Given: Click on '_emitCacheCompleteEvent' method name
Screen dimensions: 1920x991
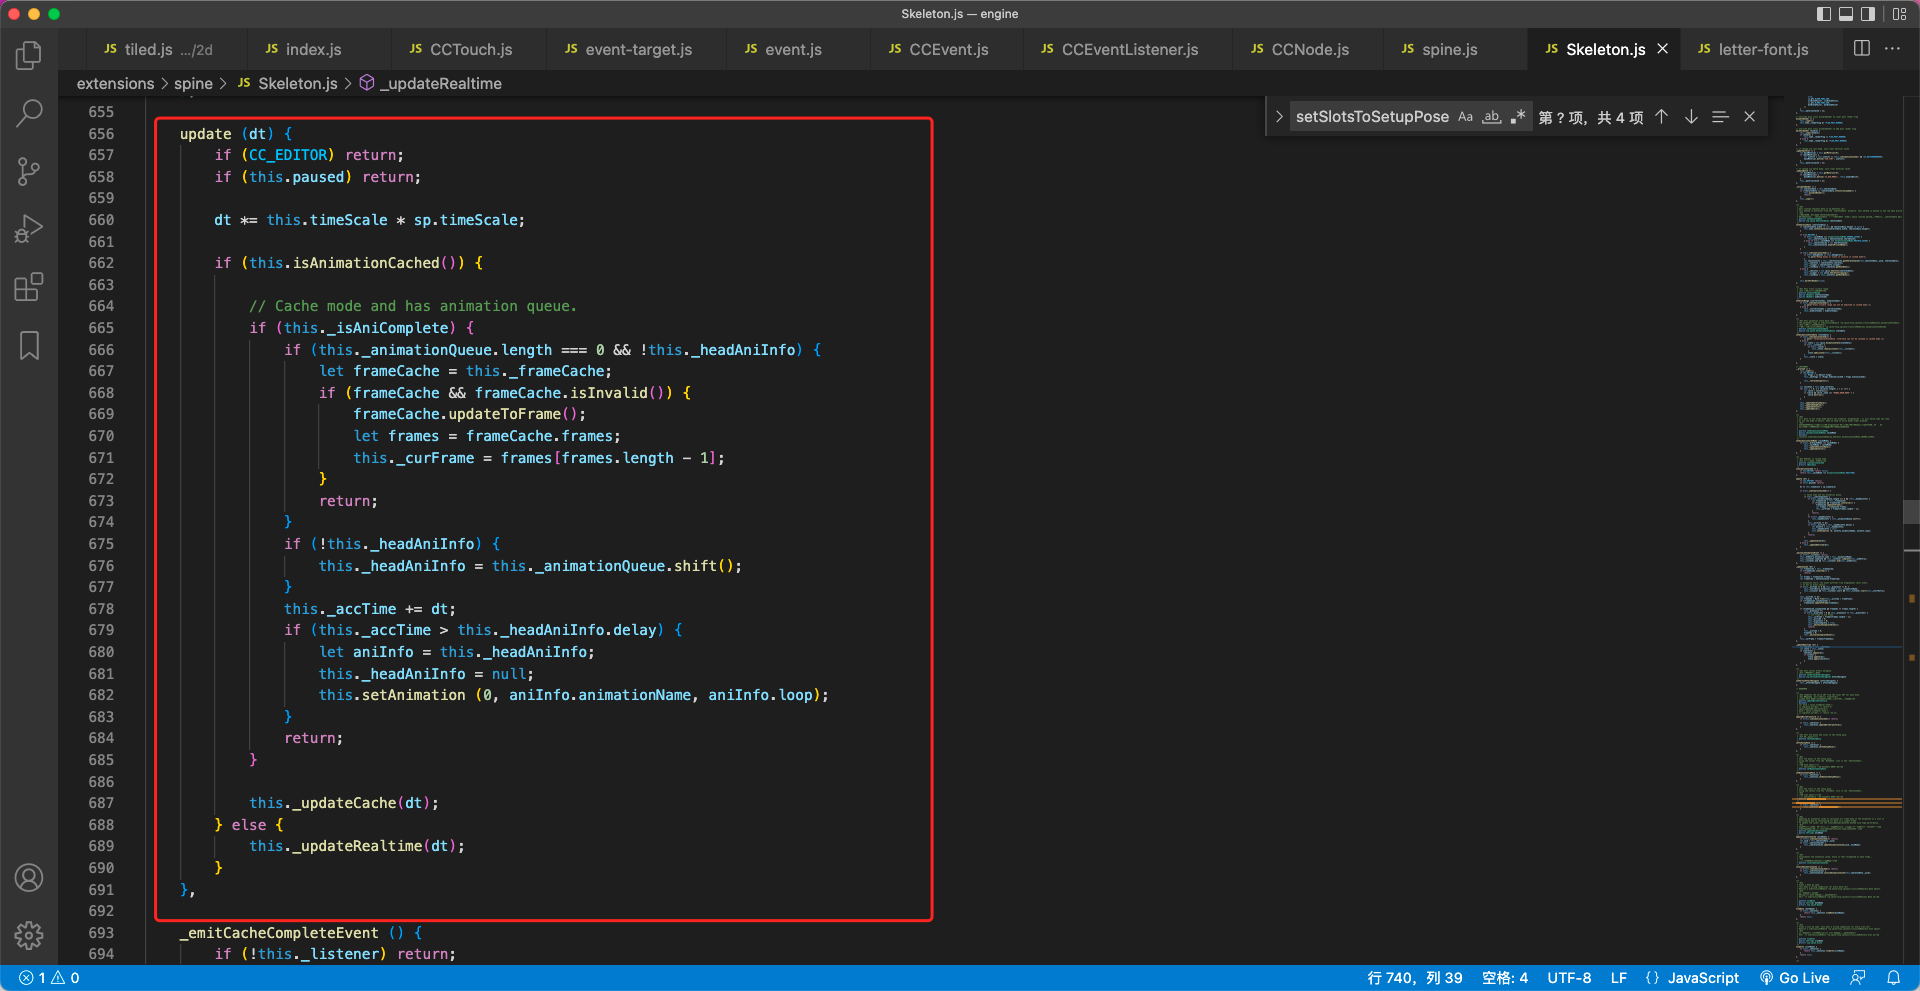Looking at the screenshot, I should pyautogui.click(x=279, y=933).
